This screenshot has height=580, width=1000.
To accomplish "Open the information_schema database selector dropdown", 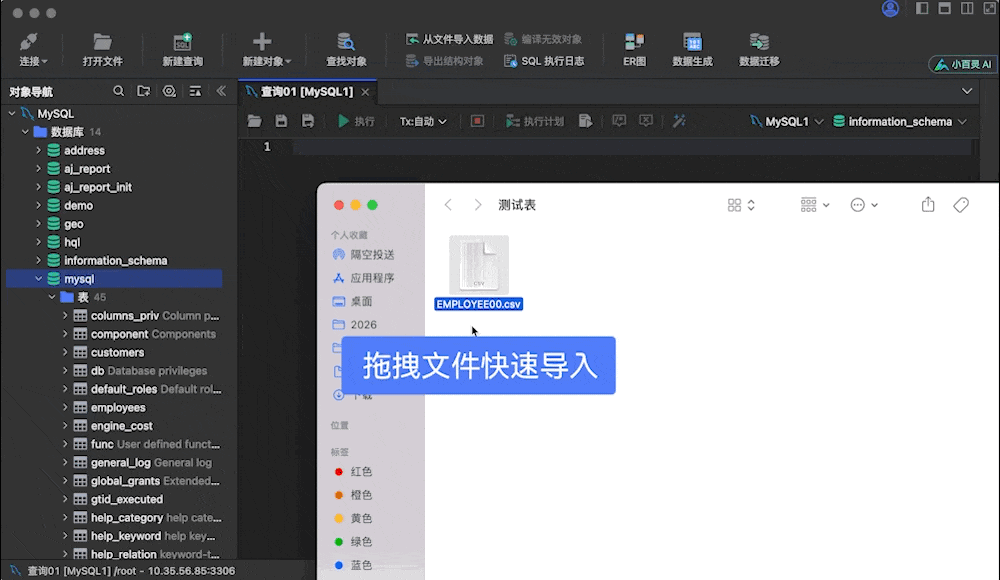I will tap(902, 120).
